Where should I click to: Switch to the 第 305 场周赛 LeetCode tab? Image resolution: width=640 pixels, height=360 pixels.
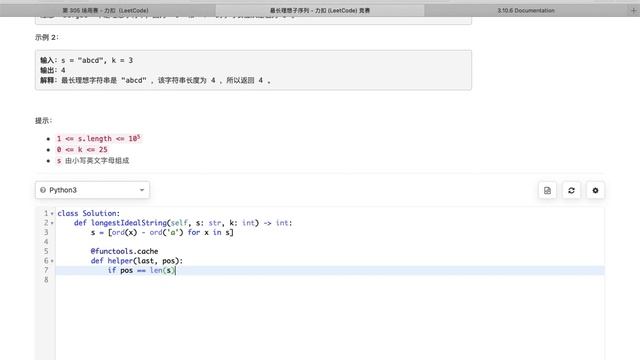tap(105, 10)
